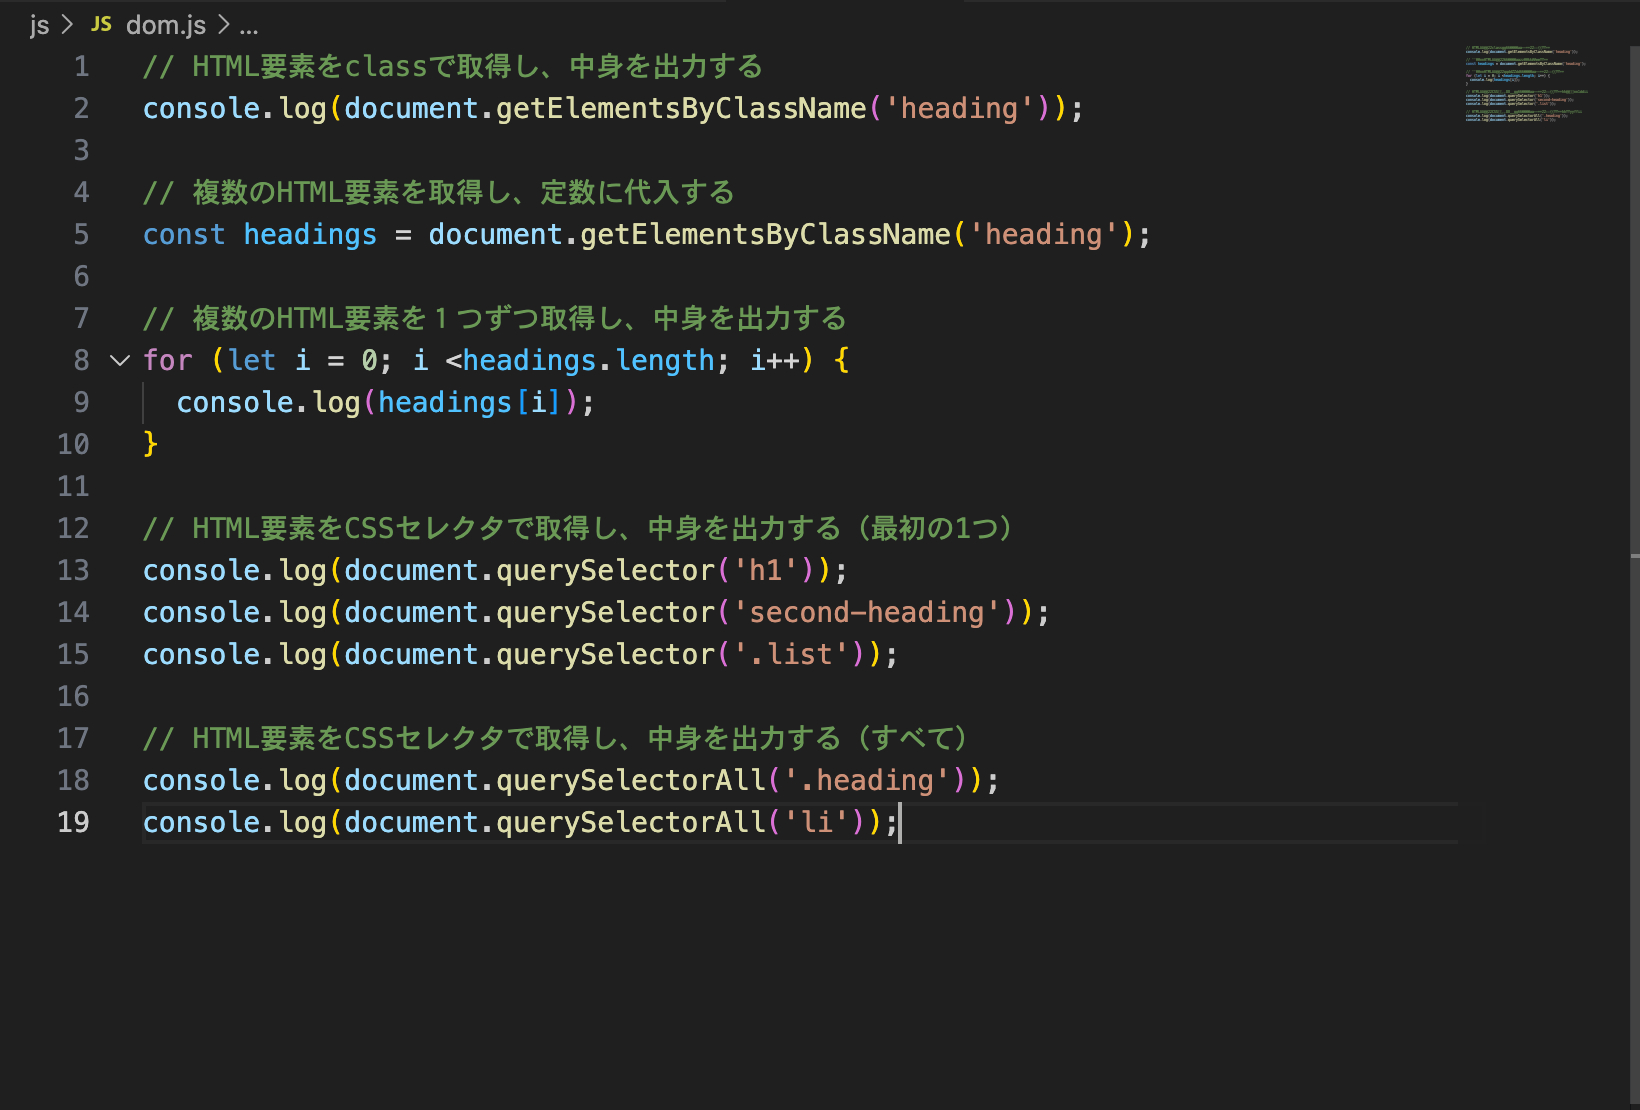Click line number 13 in the gutter
The image size is (1640, 1110).
[73, 571]
